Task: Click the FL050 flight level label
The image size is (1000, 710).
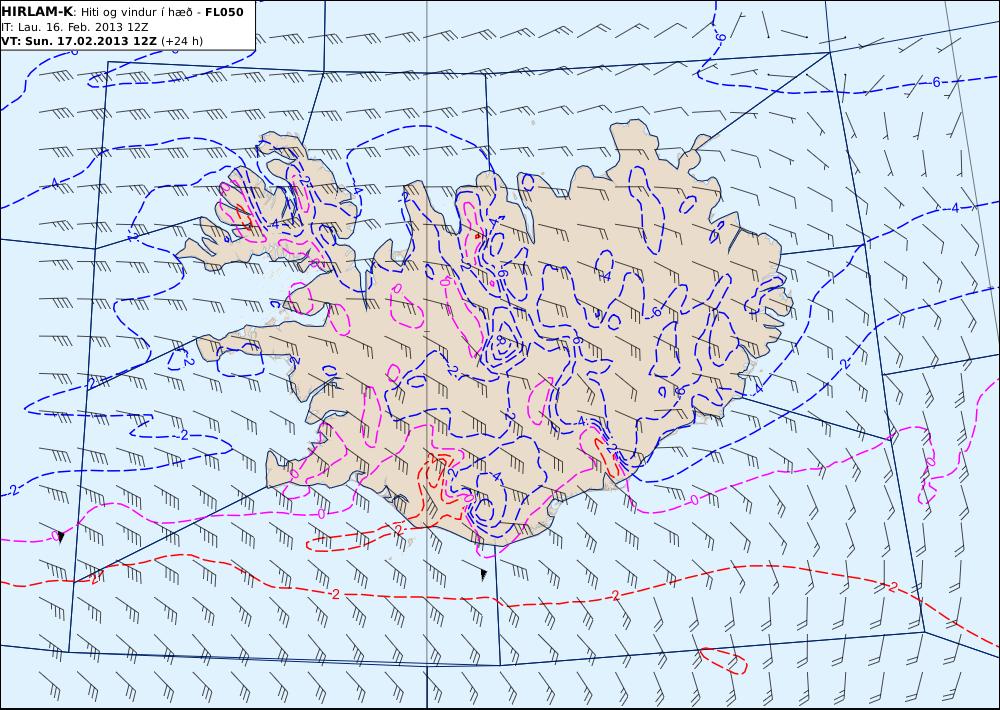Action: [x=224, y=12]
